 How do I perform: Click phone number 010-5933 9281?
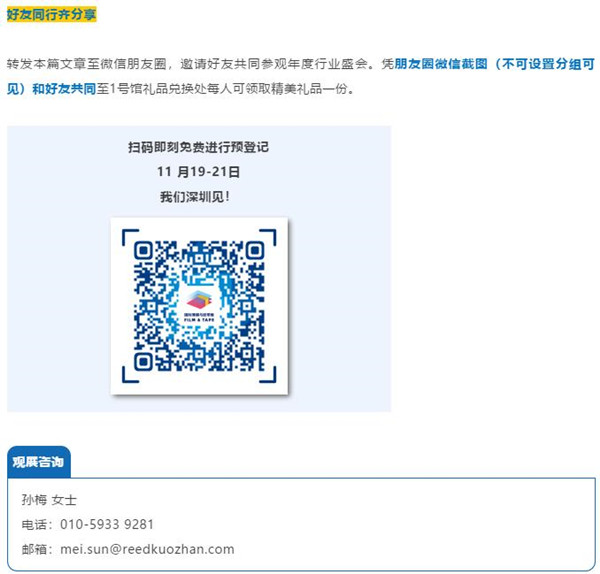click(x=107, y=524)
